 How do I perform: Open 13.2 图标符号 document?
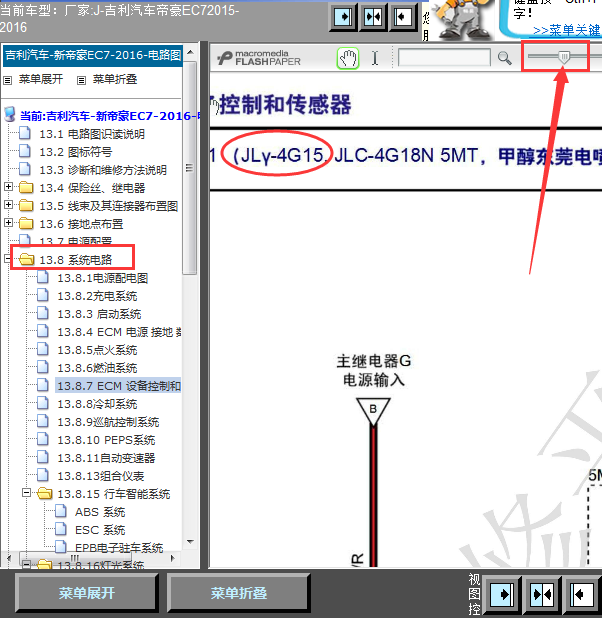tap(76, 152)
